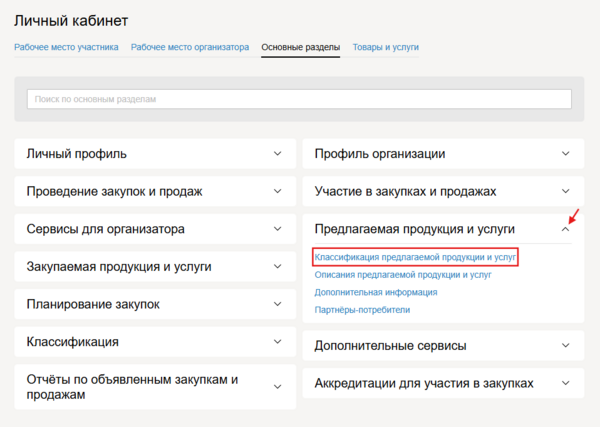Switch to the Товары и услуги tab
This screenshot has height=427, width=600.
(x=386, y=47)
